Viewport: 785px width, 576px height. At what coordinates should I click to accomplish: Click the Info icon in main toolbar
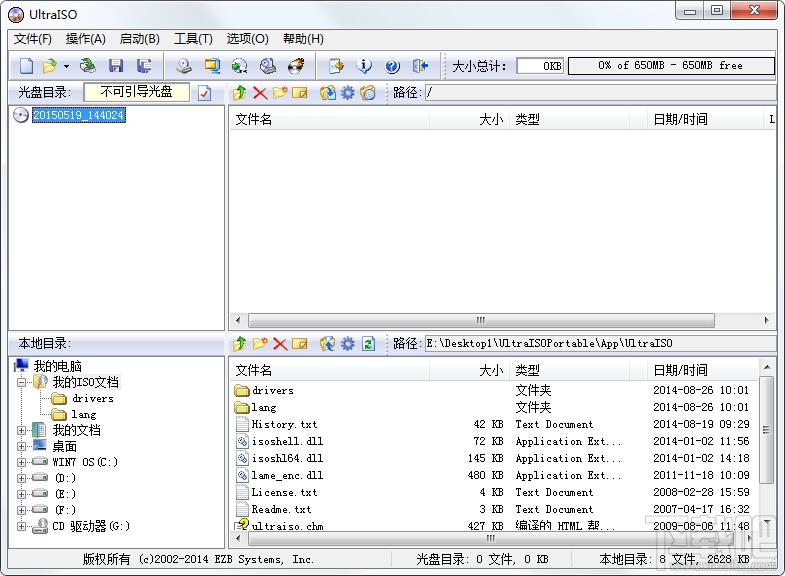(x=364, y=66)
